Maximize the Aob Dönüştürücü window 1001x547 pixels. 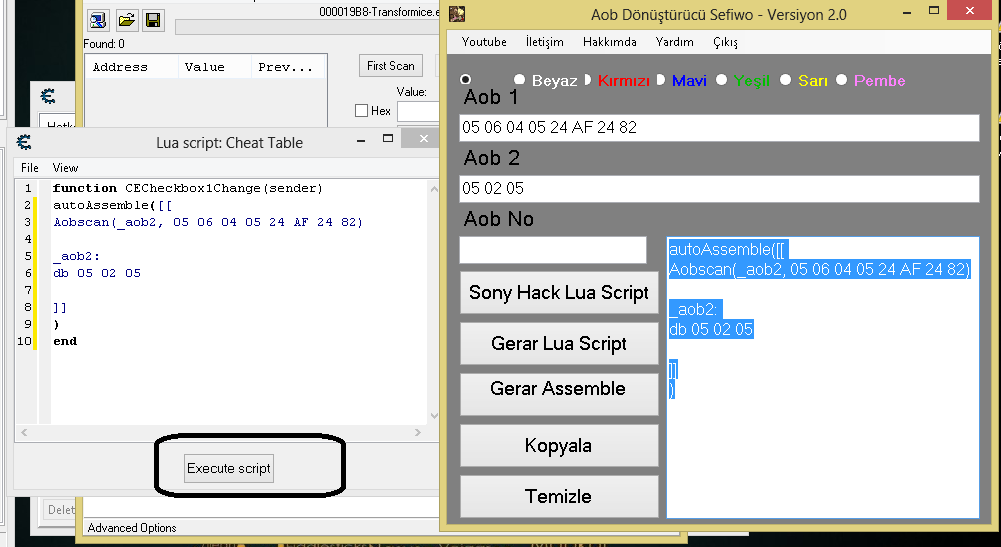click(935, 11)
